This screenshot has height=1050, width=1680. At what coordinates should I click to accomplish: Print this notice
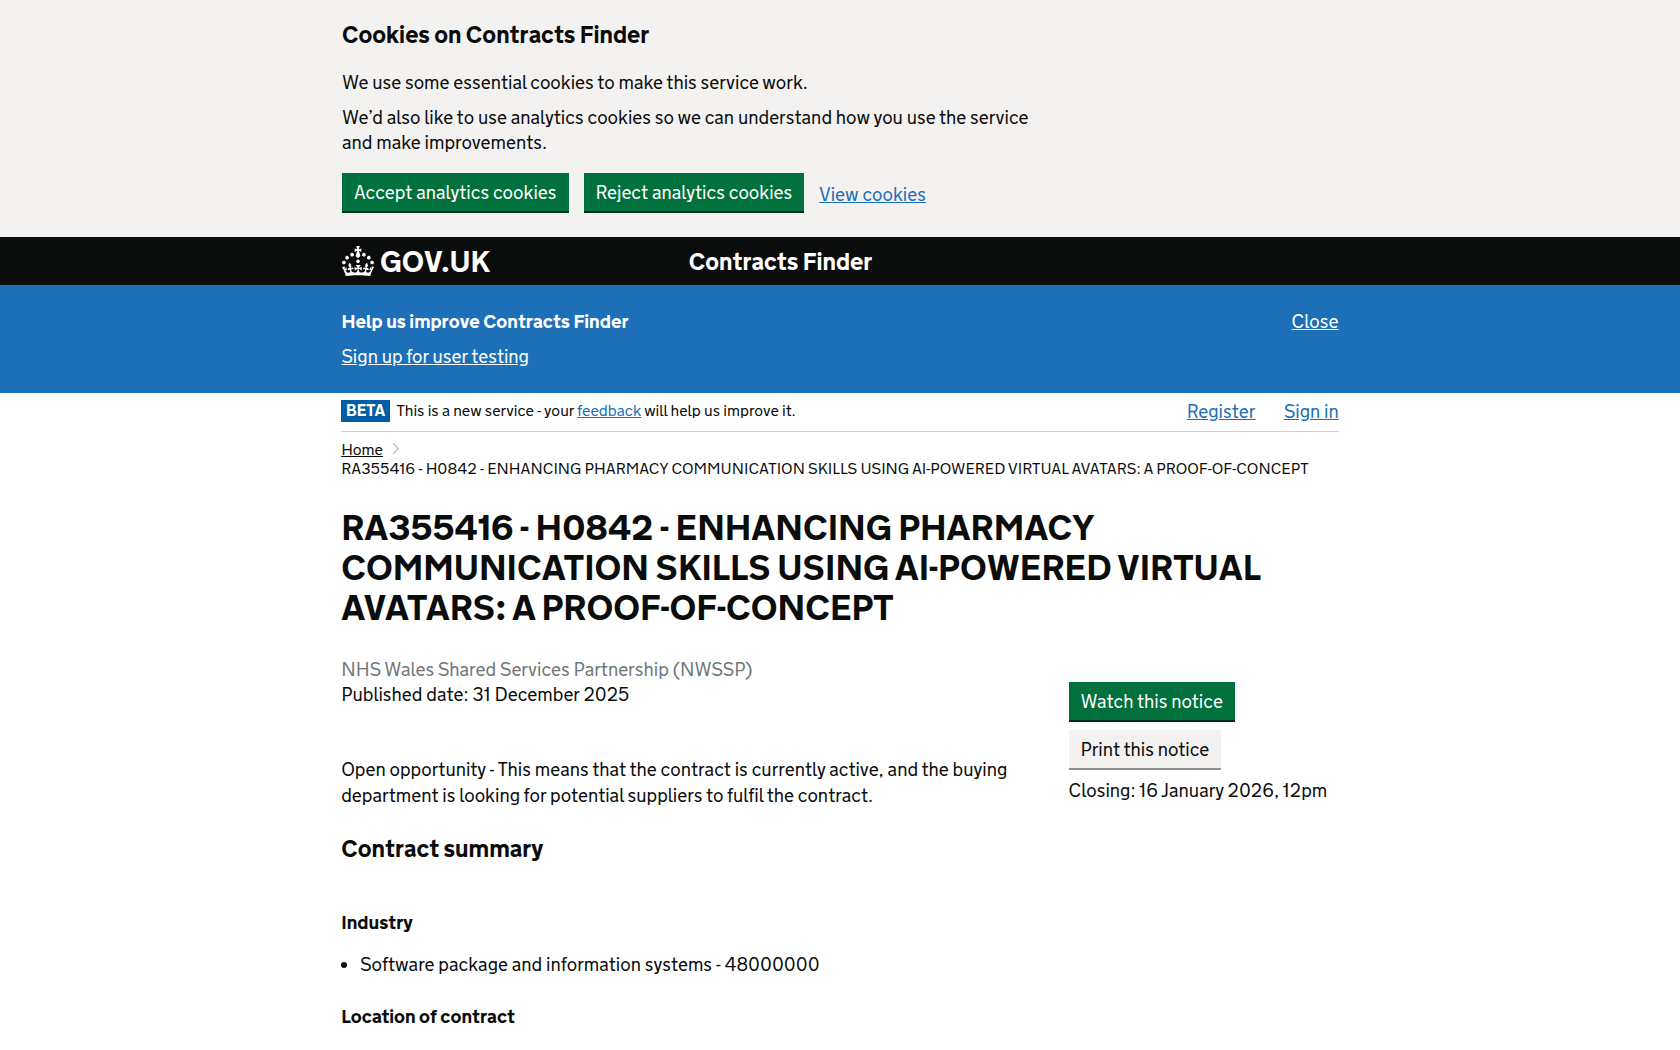tap(1144, 750)
